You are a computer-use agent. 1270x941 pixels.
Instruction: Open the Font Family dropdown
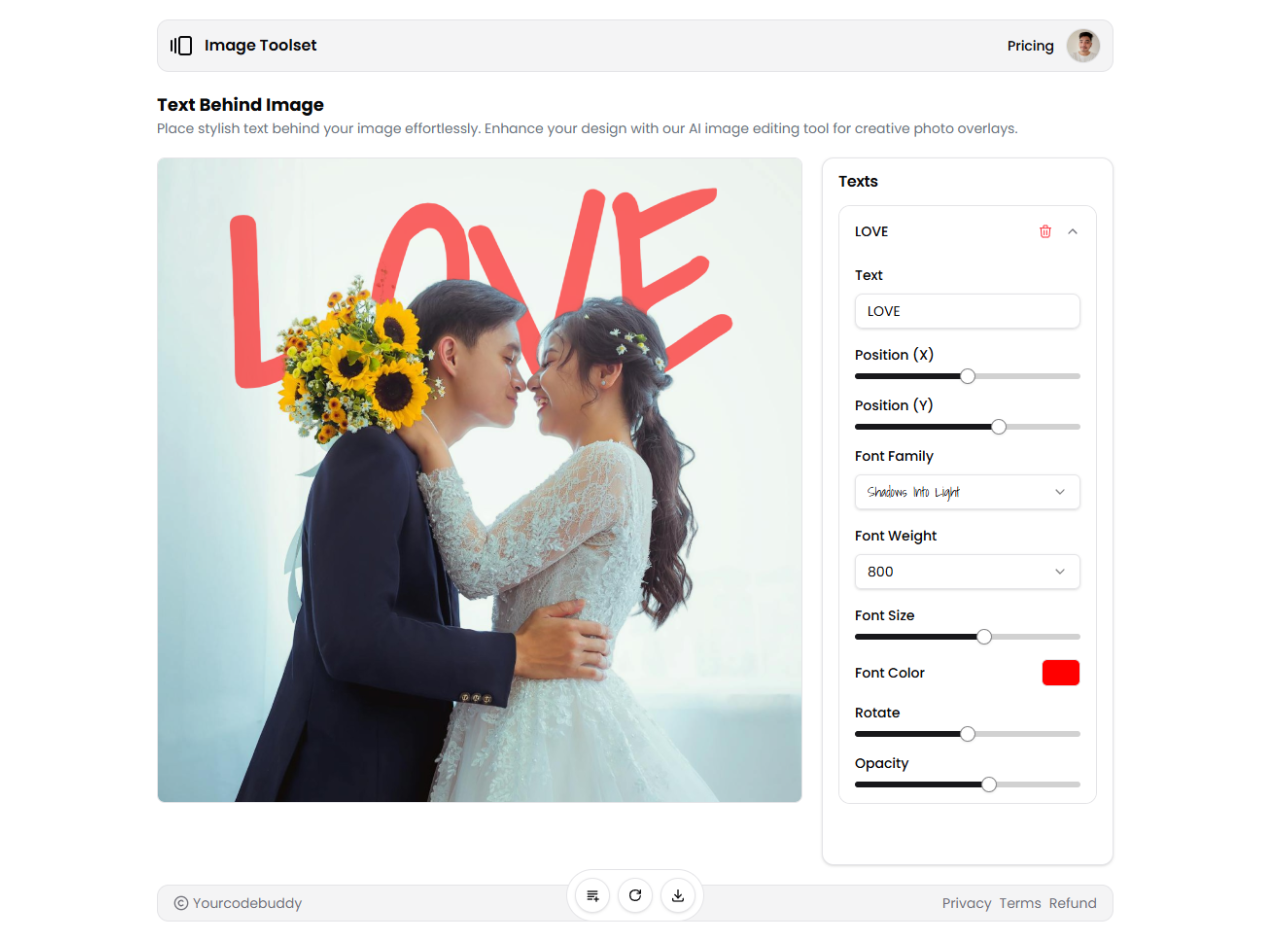coord(967,492)
